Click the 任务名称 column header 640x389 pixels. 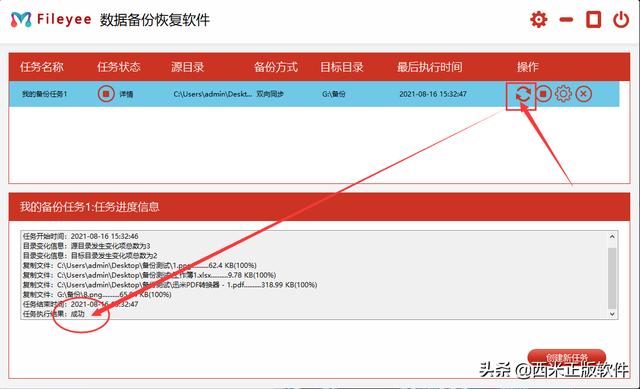(x=42, y=67)
